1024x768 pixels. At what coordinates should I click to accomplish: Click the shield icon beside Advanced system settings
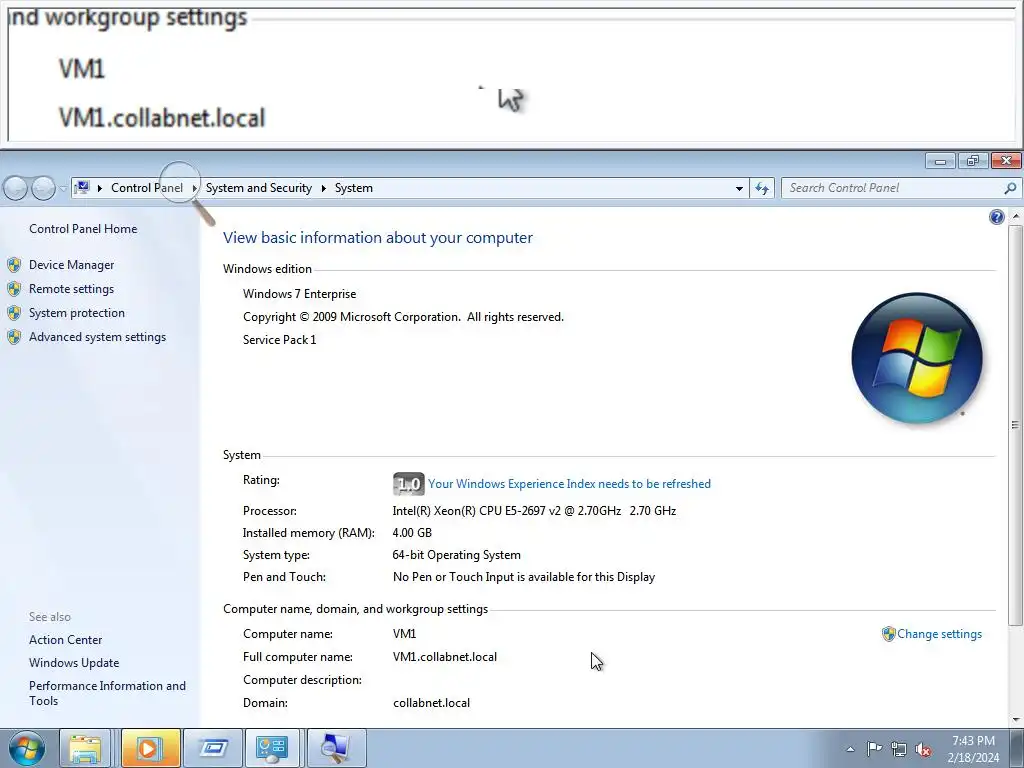click(14, 338)
